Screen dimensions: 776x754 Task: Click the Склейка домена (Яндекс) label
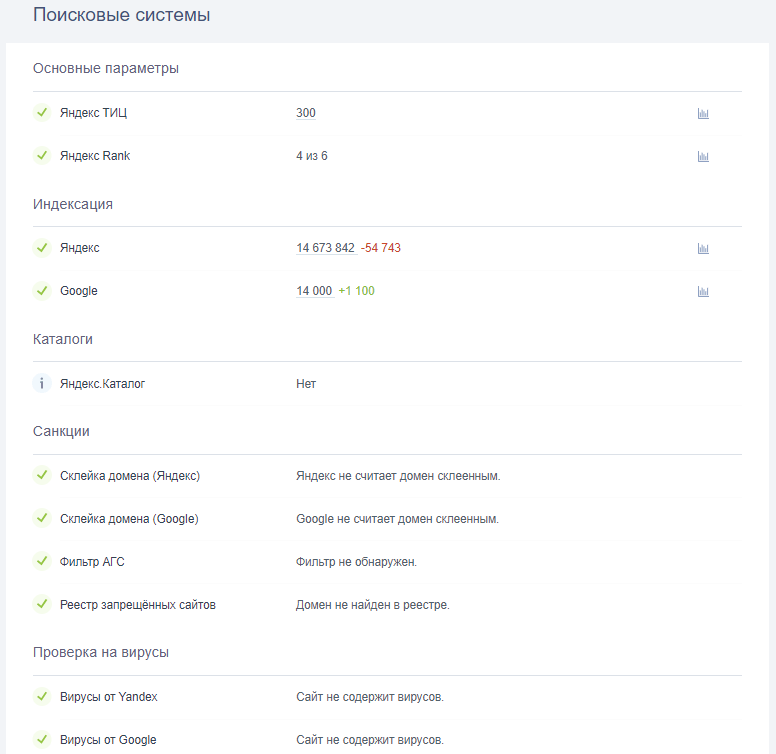(x=130, y=475)
